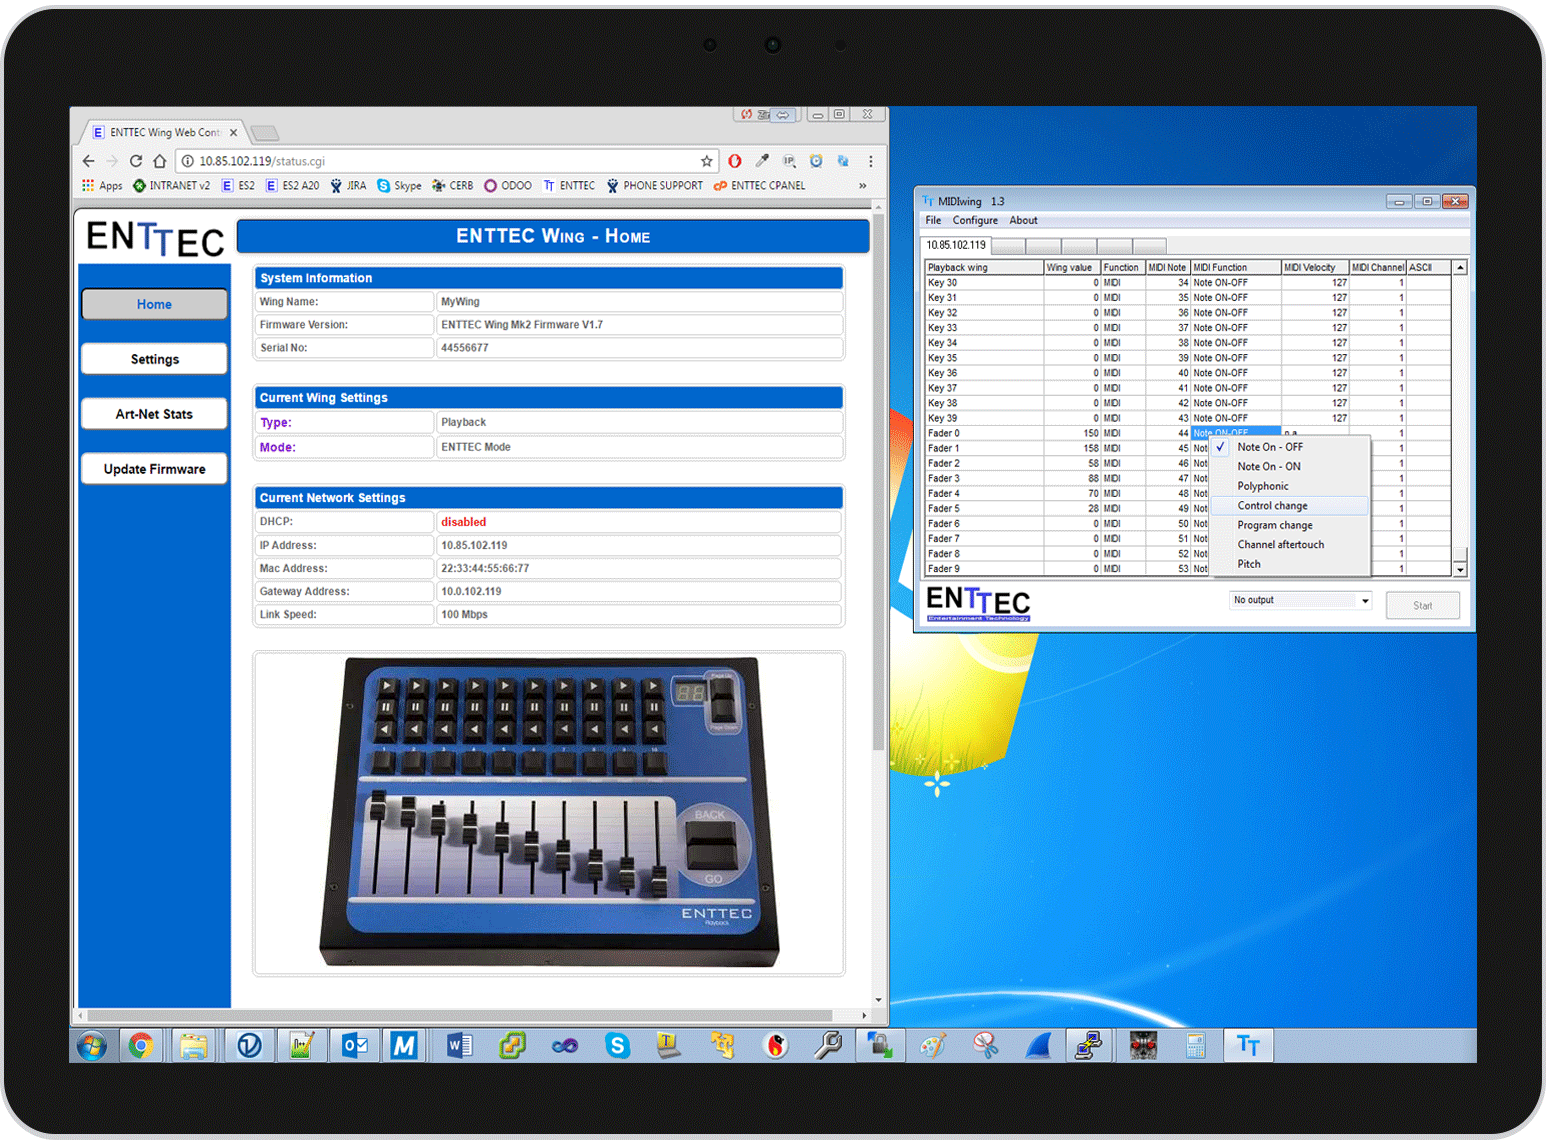1546x1140 pixels.
Task: Go back using the browser back arrow
Action: coord(88,161)
